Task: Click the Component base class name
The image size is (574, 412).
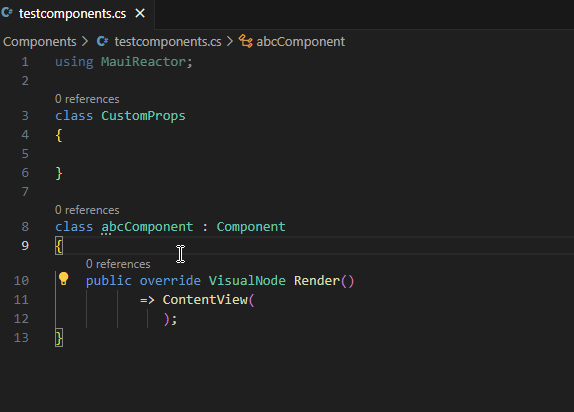Action: pos(251,227)
